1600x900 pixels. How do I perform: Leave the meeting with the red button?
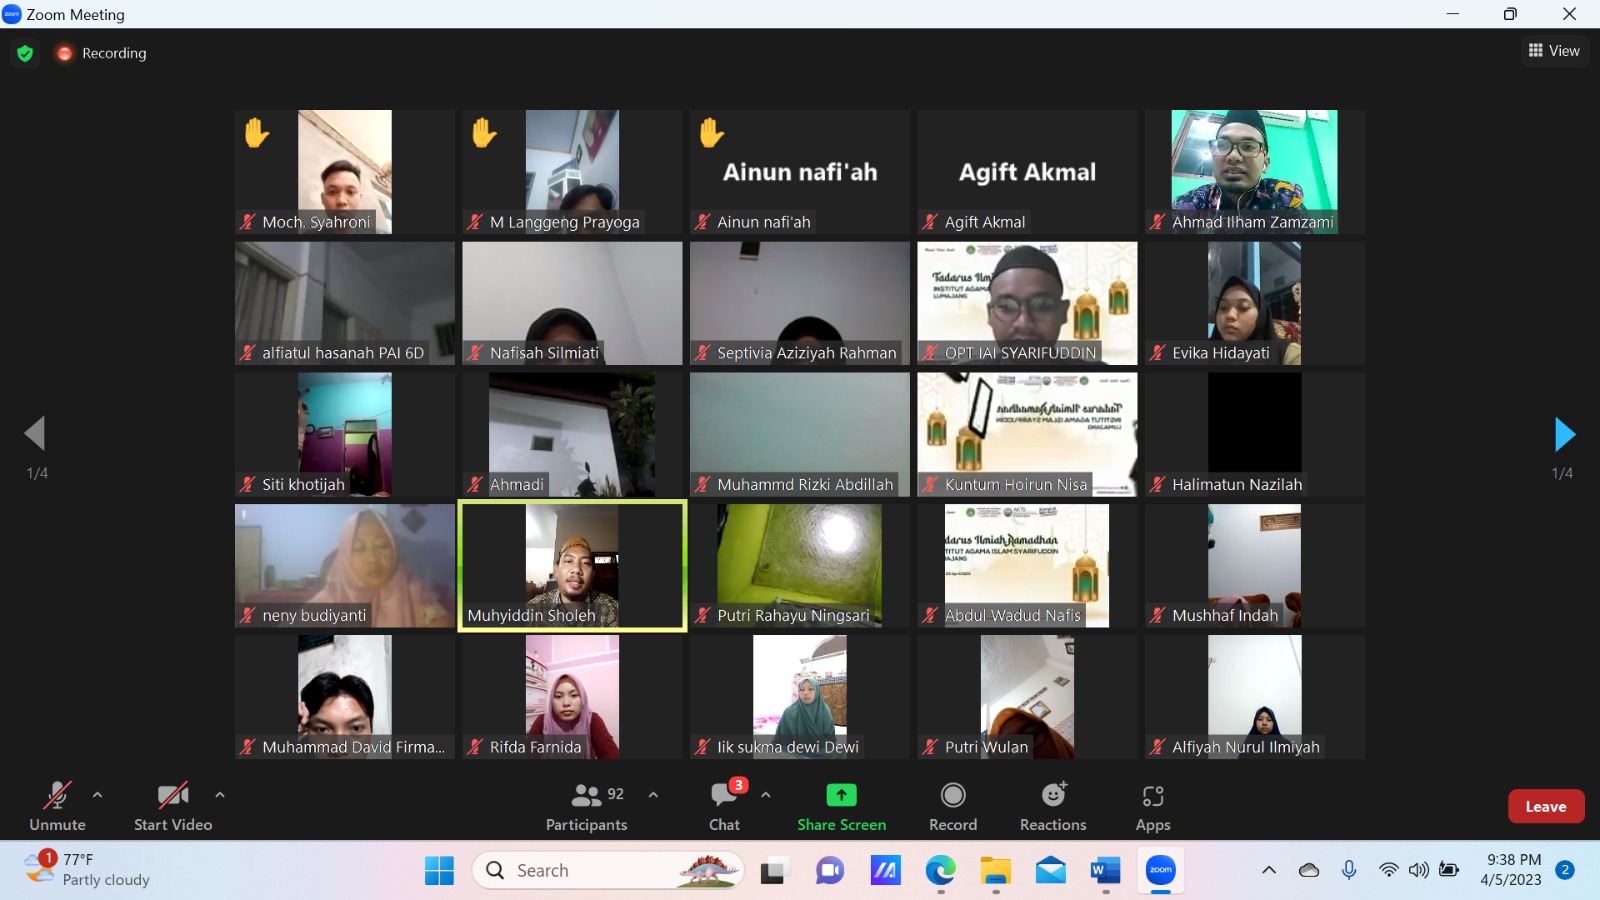(x=1545, y=806)
